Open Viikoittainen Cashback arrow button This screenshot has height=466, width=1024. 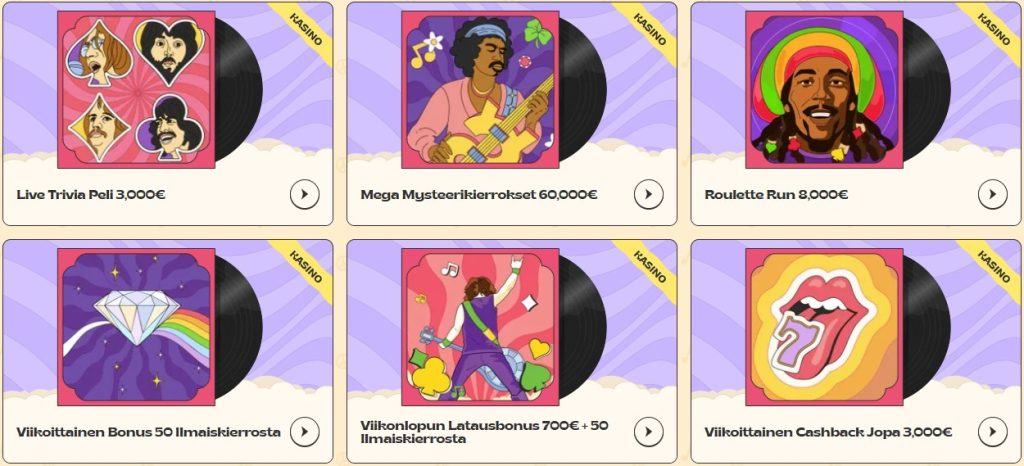(993, 431)
